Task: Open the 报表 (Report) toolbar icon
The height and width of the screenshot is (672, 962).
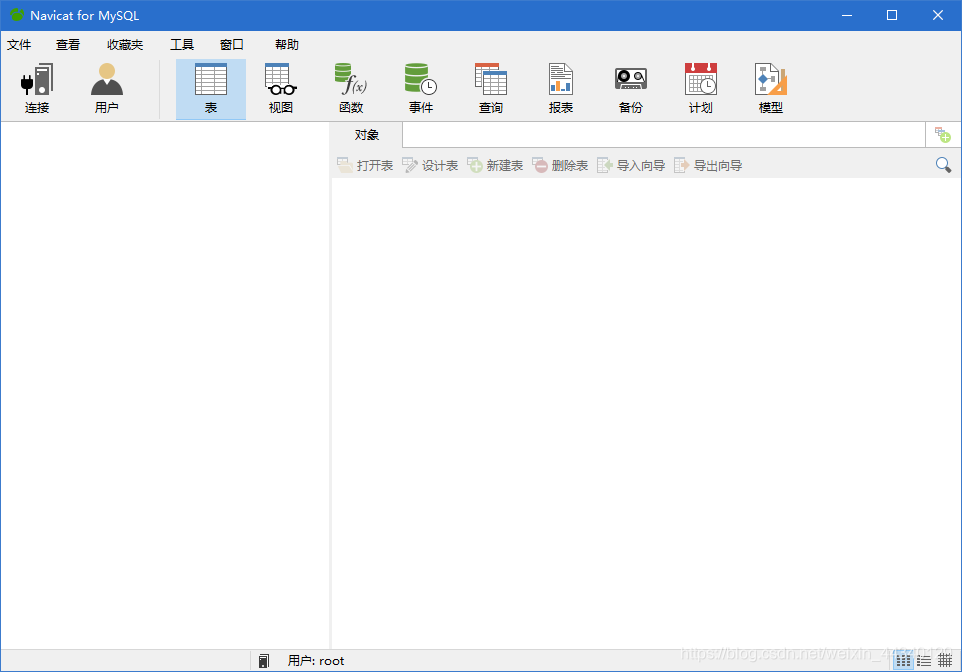Action: 560,89
